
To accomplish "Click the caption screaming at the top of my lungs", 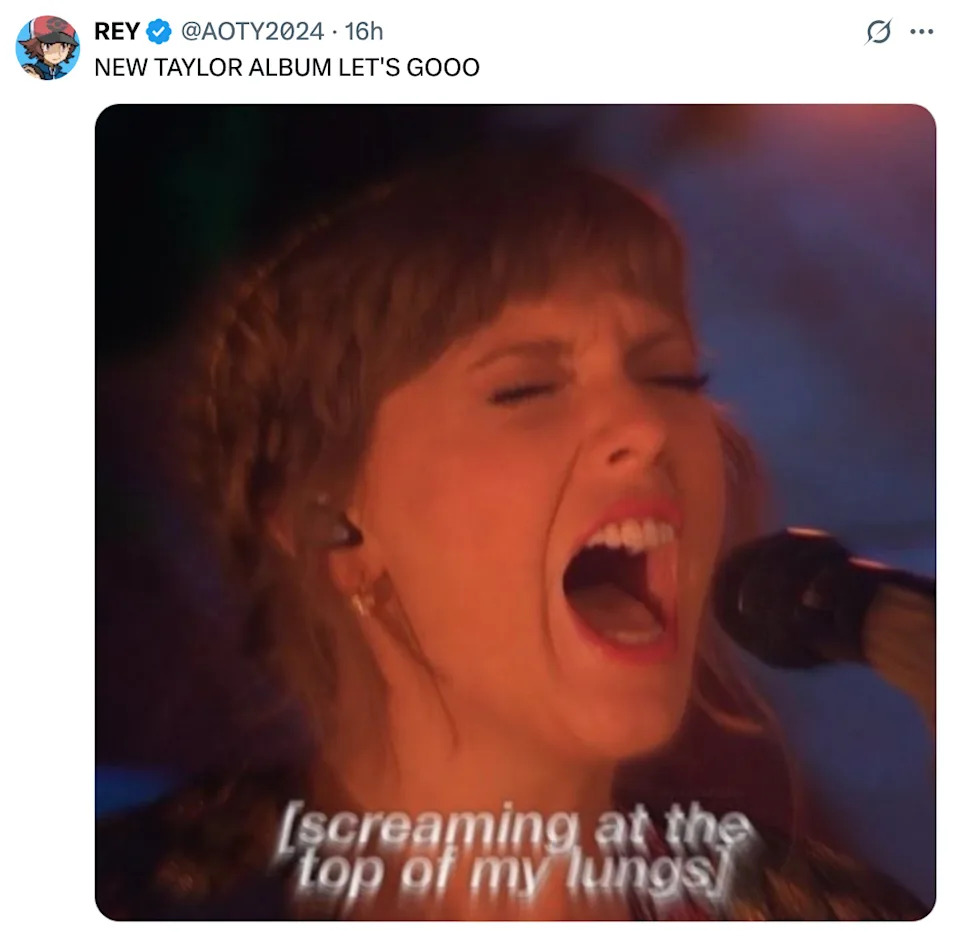I will 514,850.
